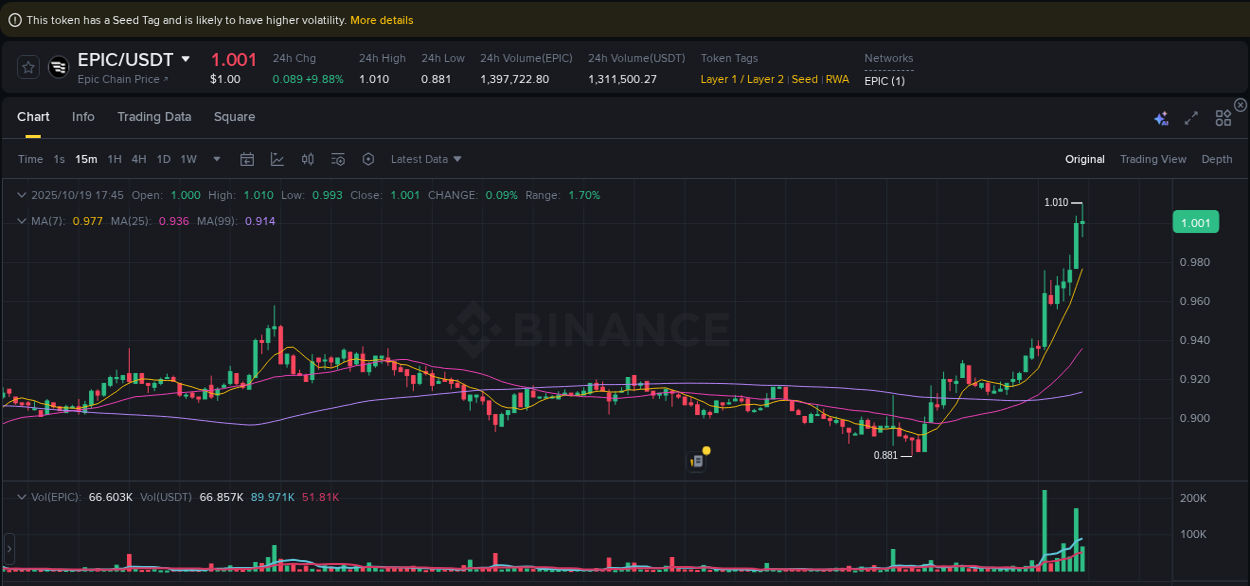
Task: Switch to the Trading Data tab
Action: 154,117
